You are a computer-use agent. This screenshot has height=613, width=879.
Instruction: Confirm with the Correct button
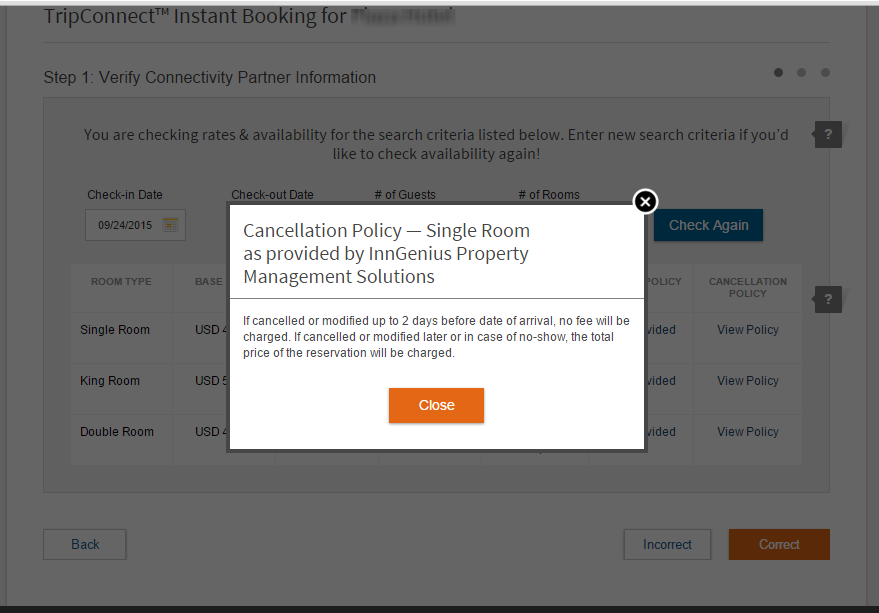click(x=779, y=544)
